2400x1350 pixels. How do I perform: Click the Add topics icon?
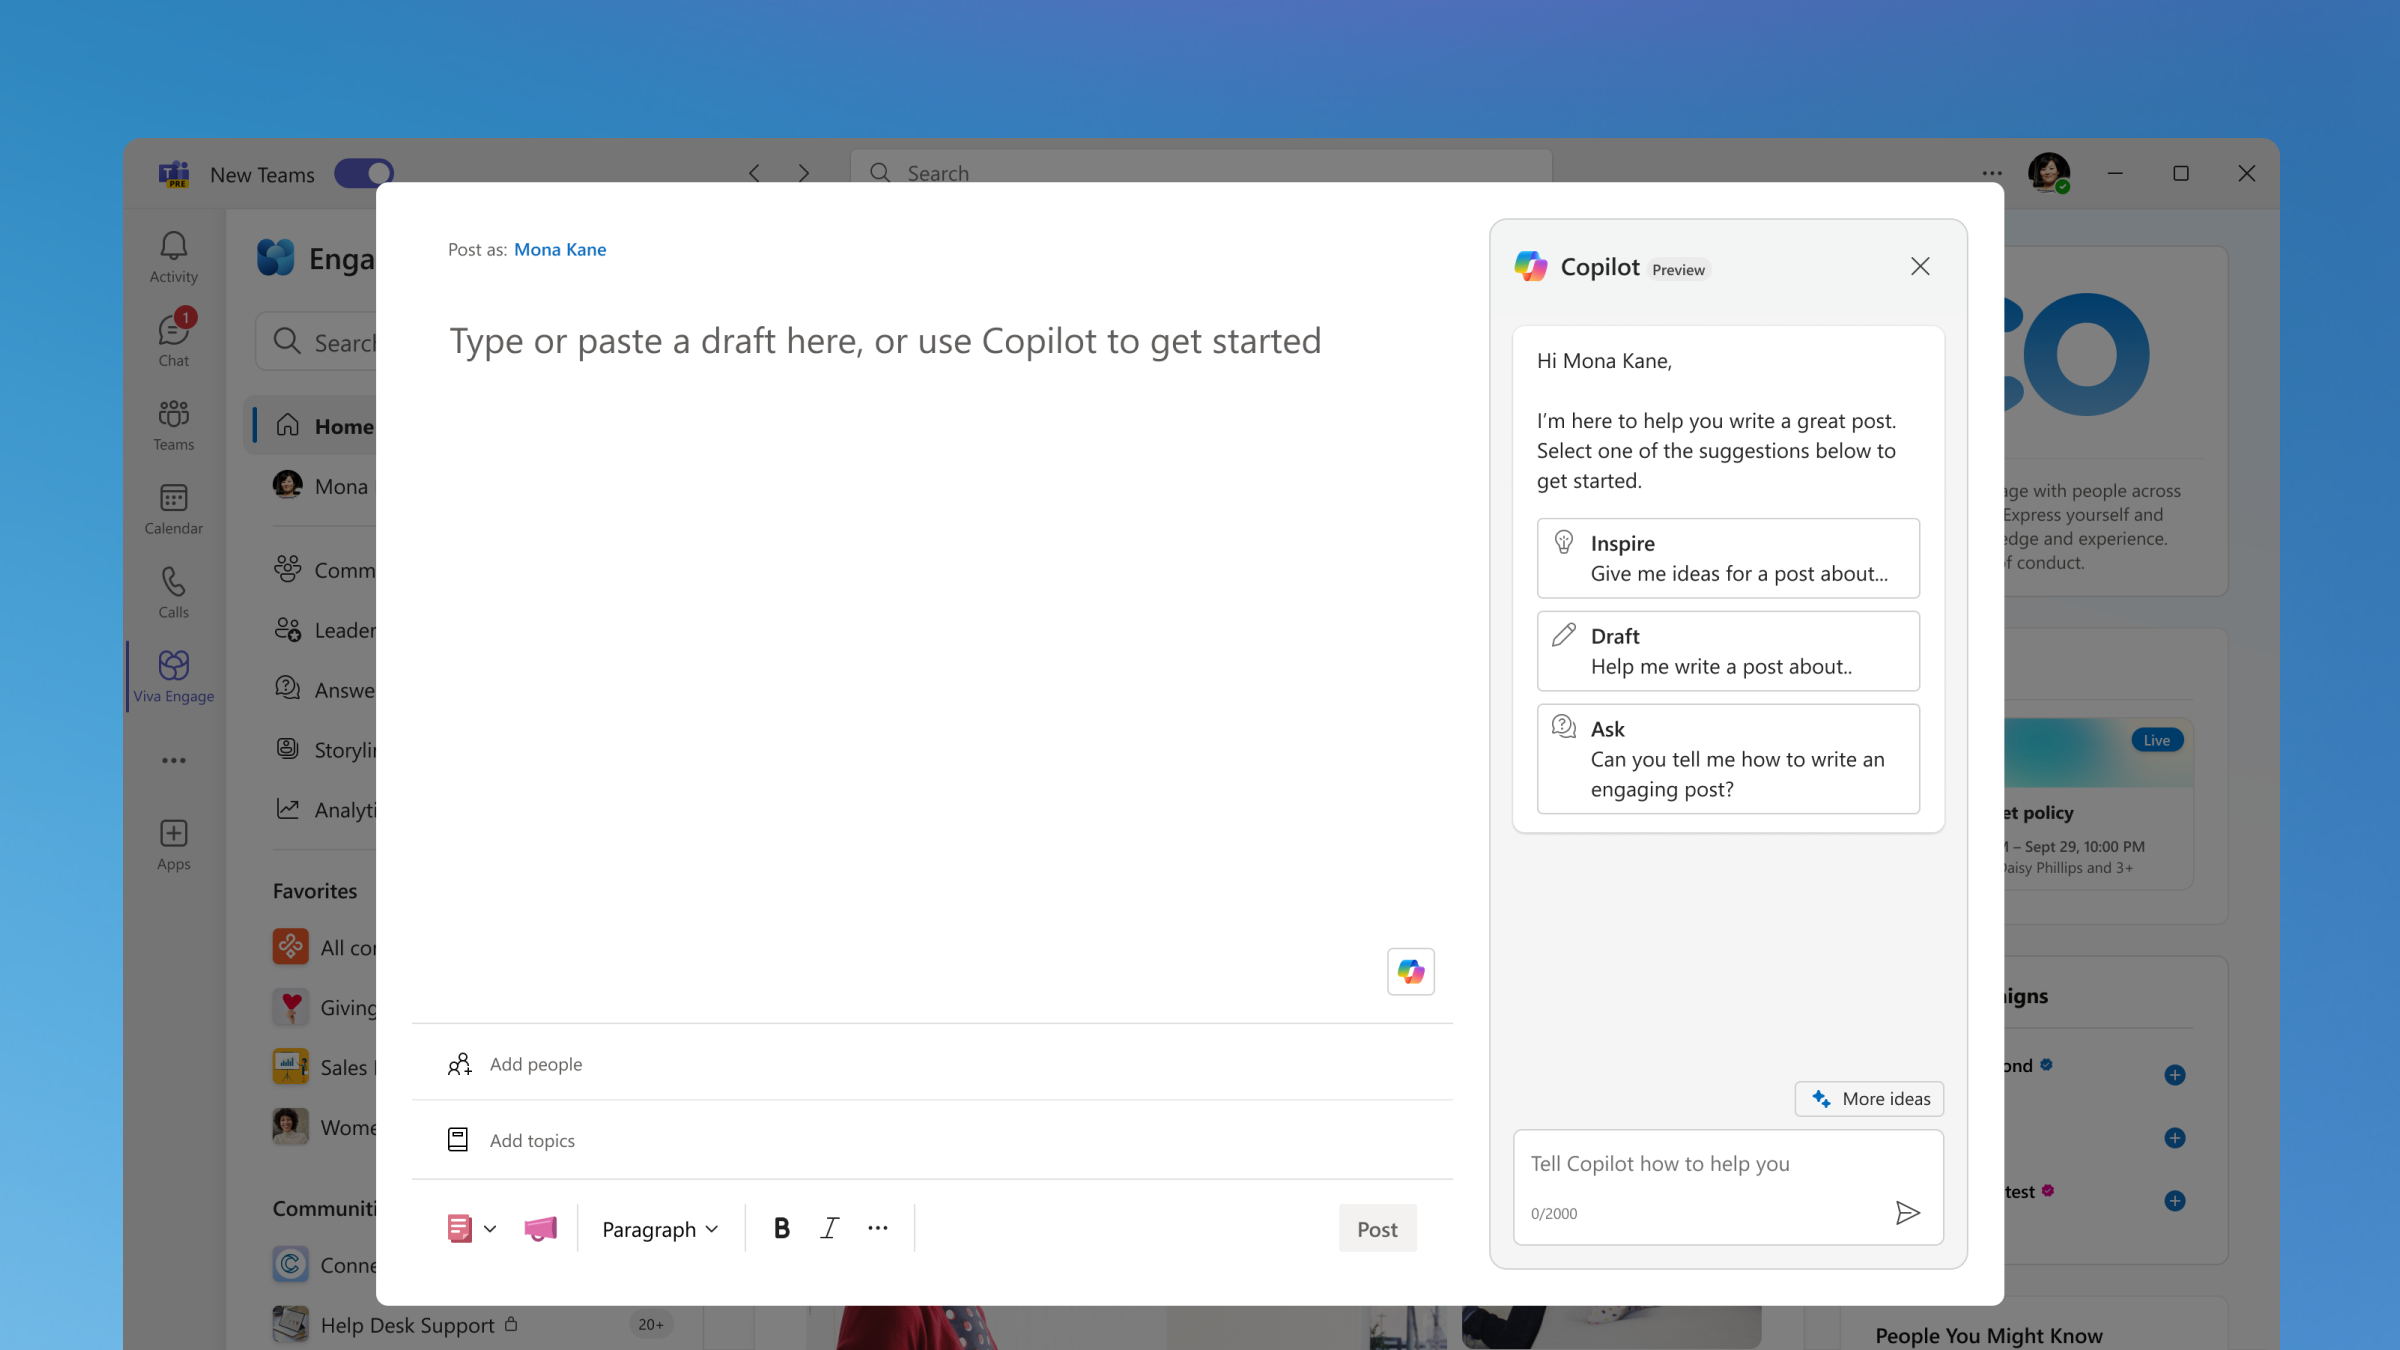[x=457, y=1139]
